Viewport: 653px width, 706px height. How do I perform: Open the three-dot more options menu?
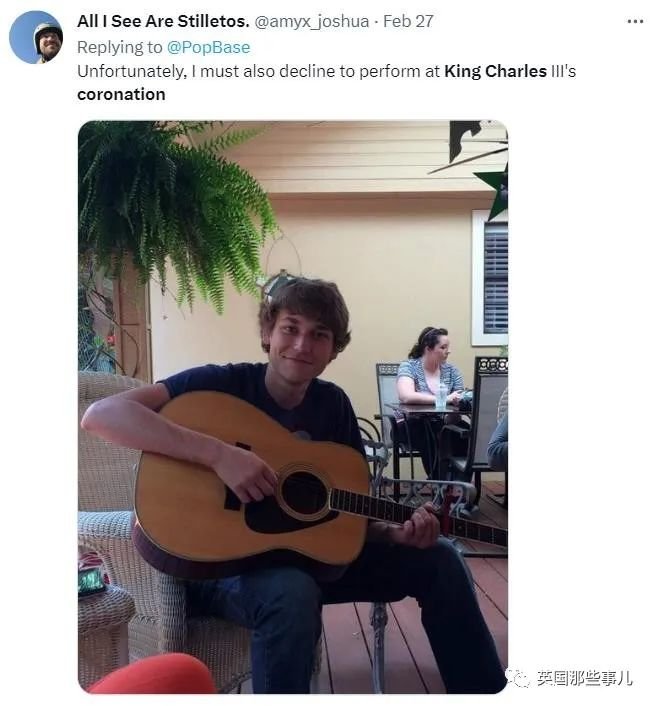(635, 22)
